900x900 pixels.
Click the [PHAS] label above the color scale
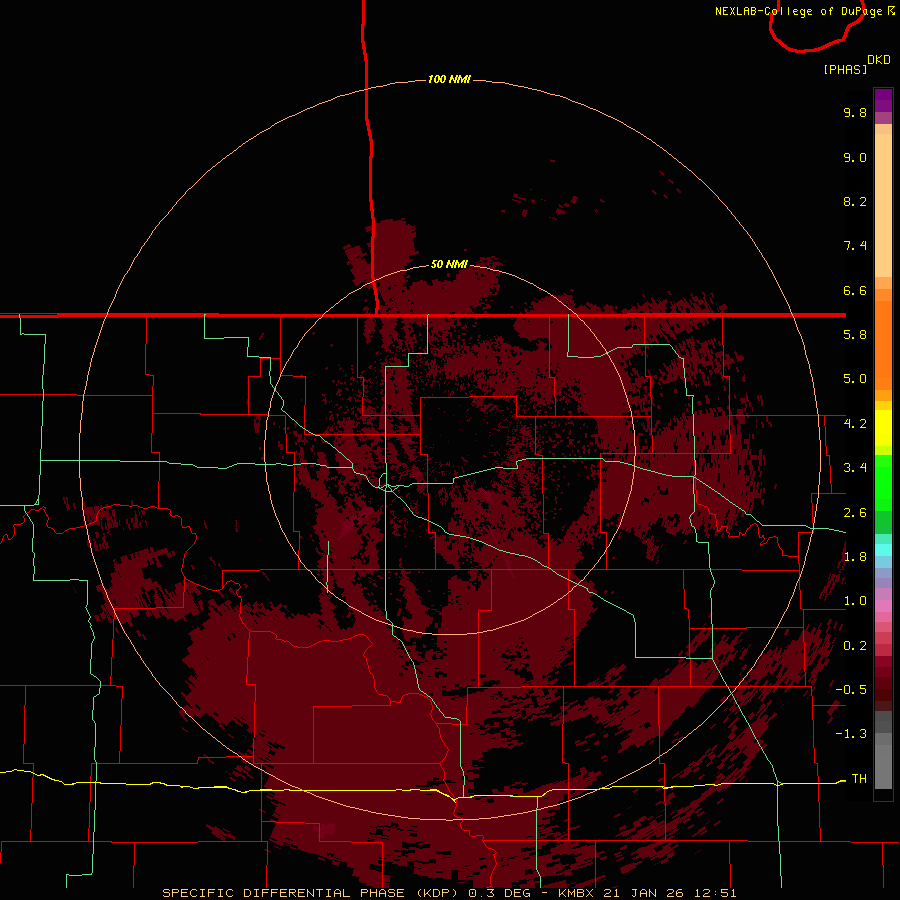point(845,69)
